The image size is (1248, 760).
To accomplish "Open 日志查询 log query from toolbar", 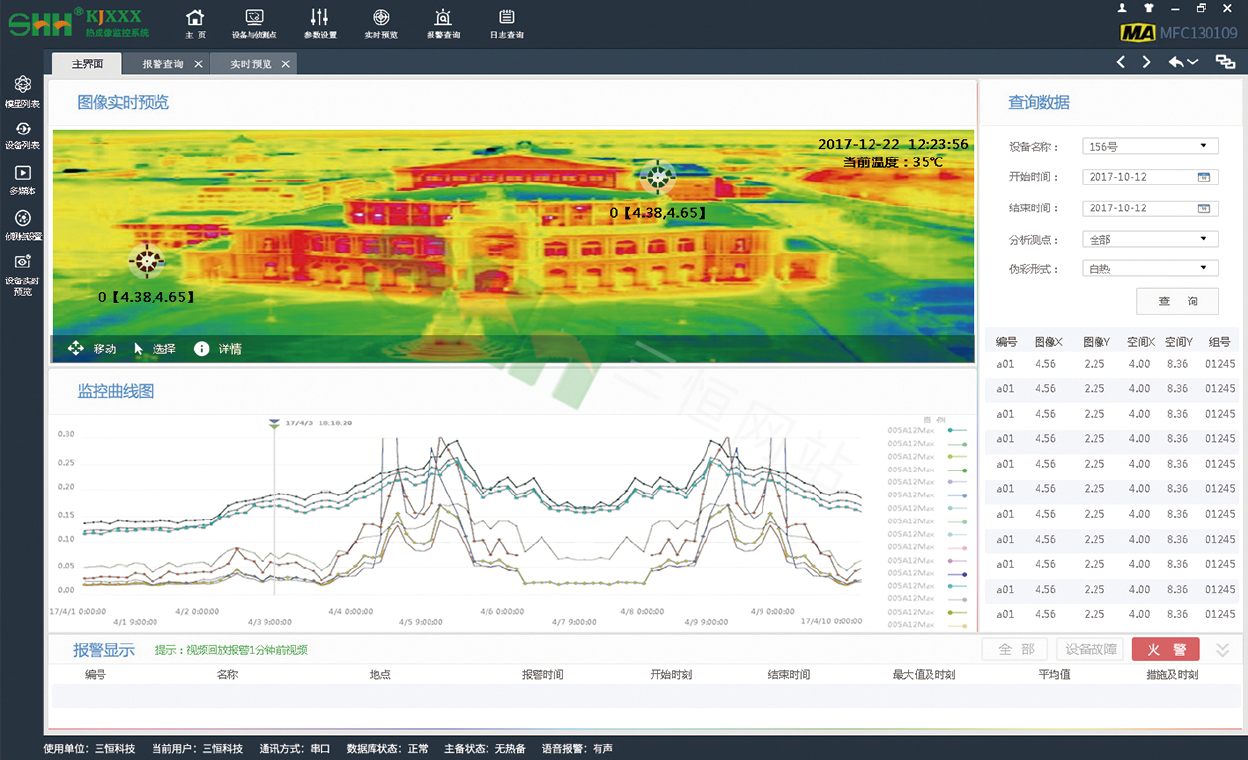I will pos(506,23).
